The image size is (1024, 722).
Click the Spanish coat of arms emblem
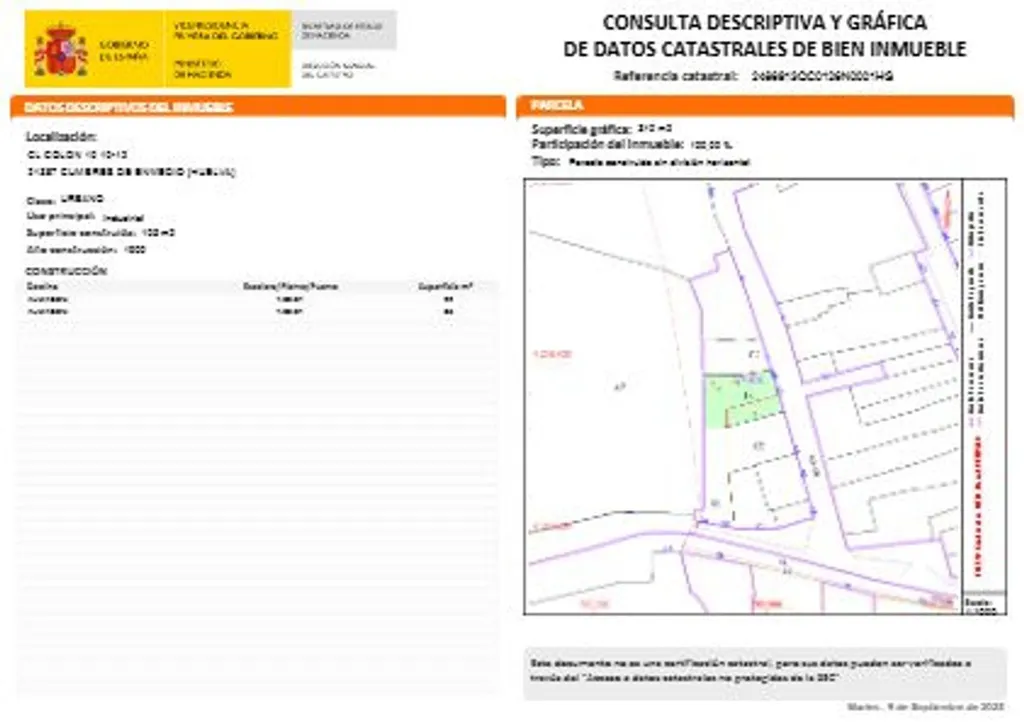61,50
